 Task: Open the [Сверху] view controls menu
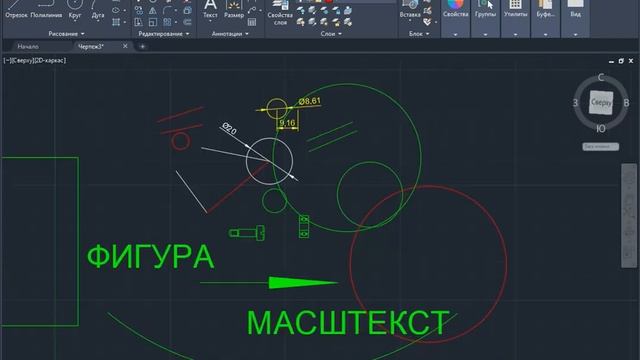22,60
